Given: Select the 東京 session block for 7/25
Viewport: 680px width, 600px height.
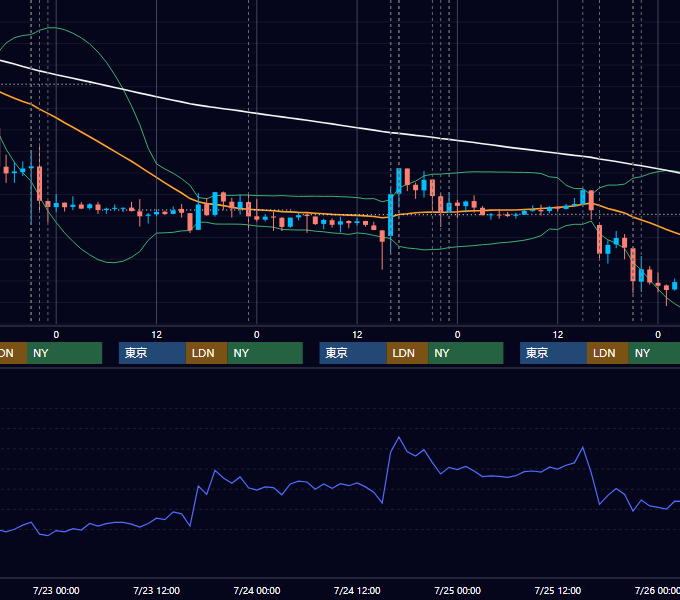Looking at the screenshot, I should pyautogui.click(x=553, y=353).
